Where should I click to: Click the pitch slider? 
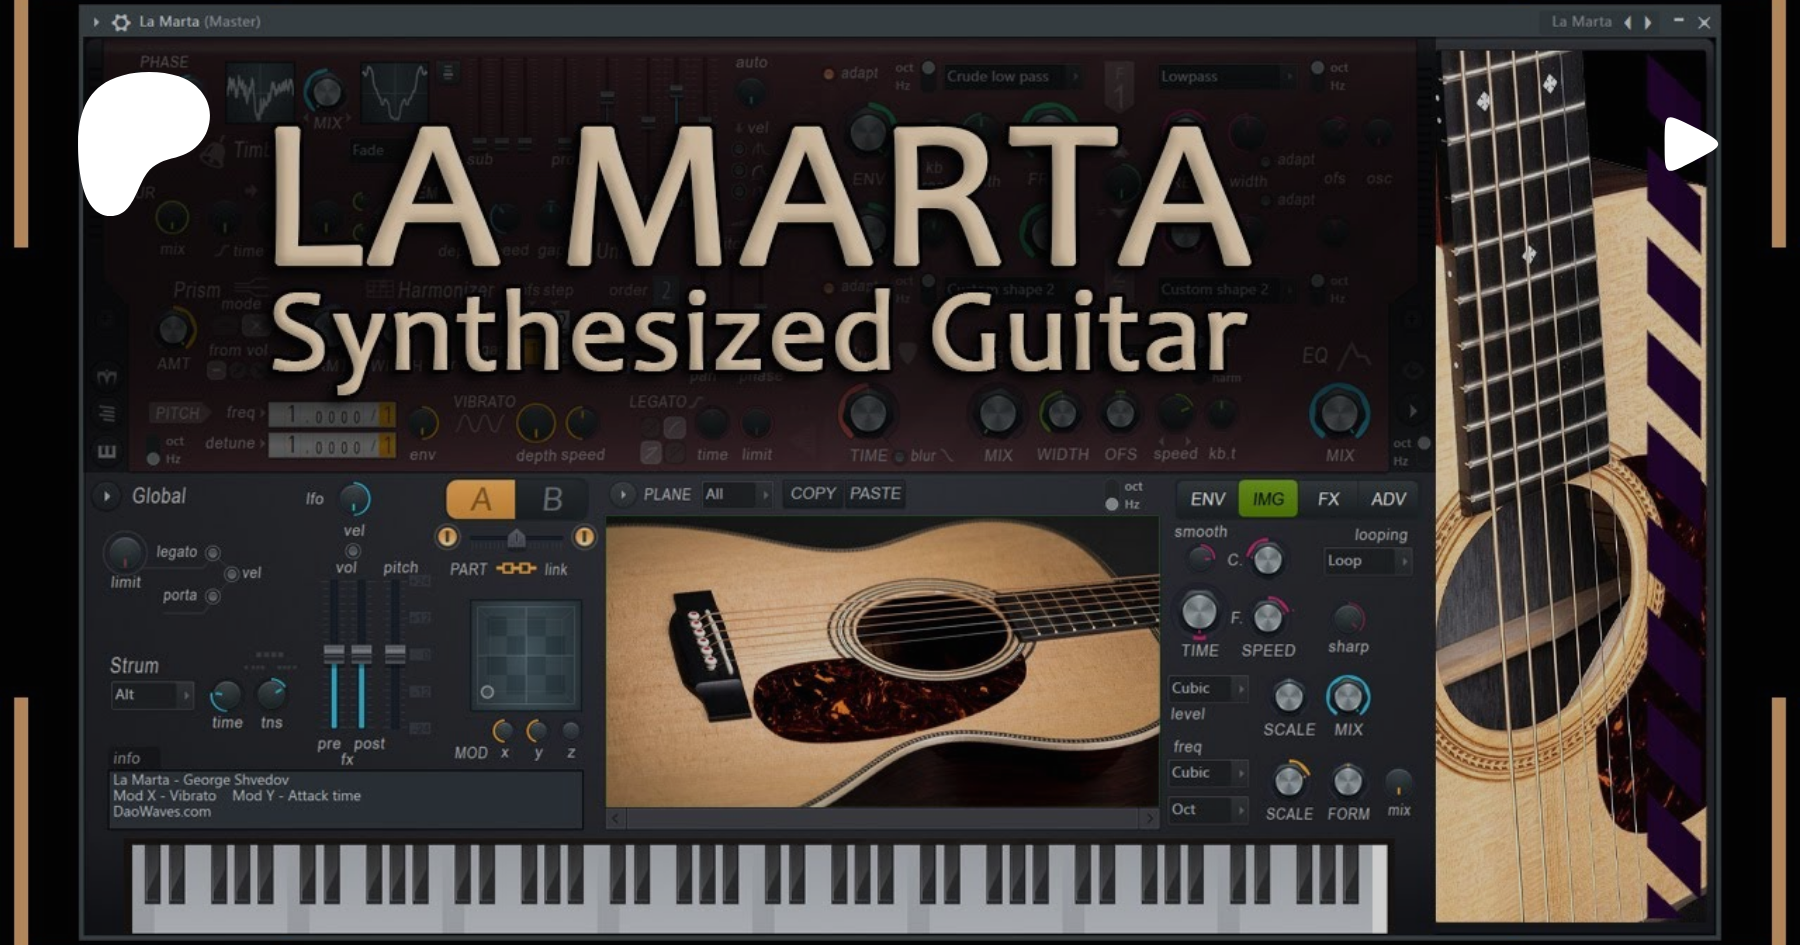point(396,655)
